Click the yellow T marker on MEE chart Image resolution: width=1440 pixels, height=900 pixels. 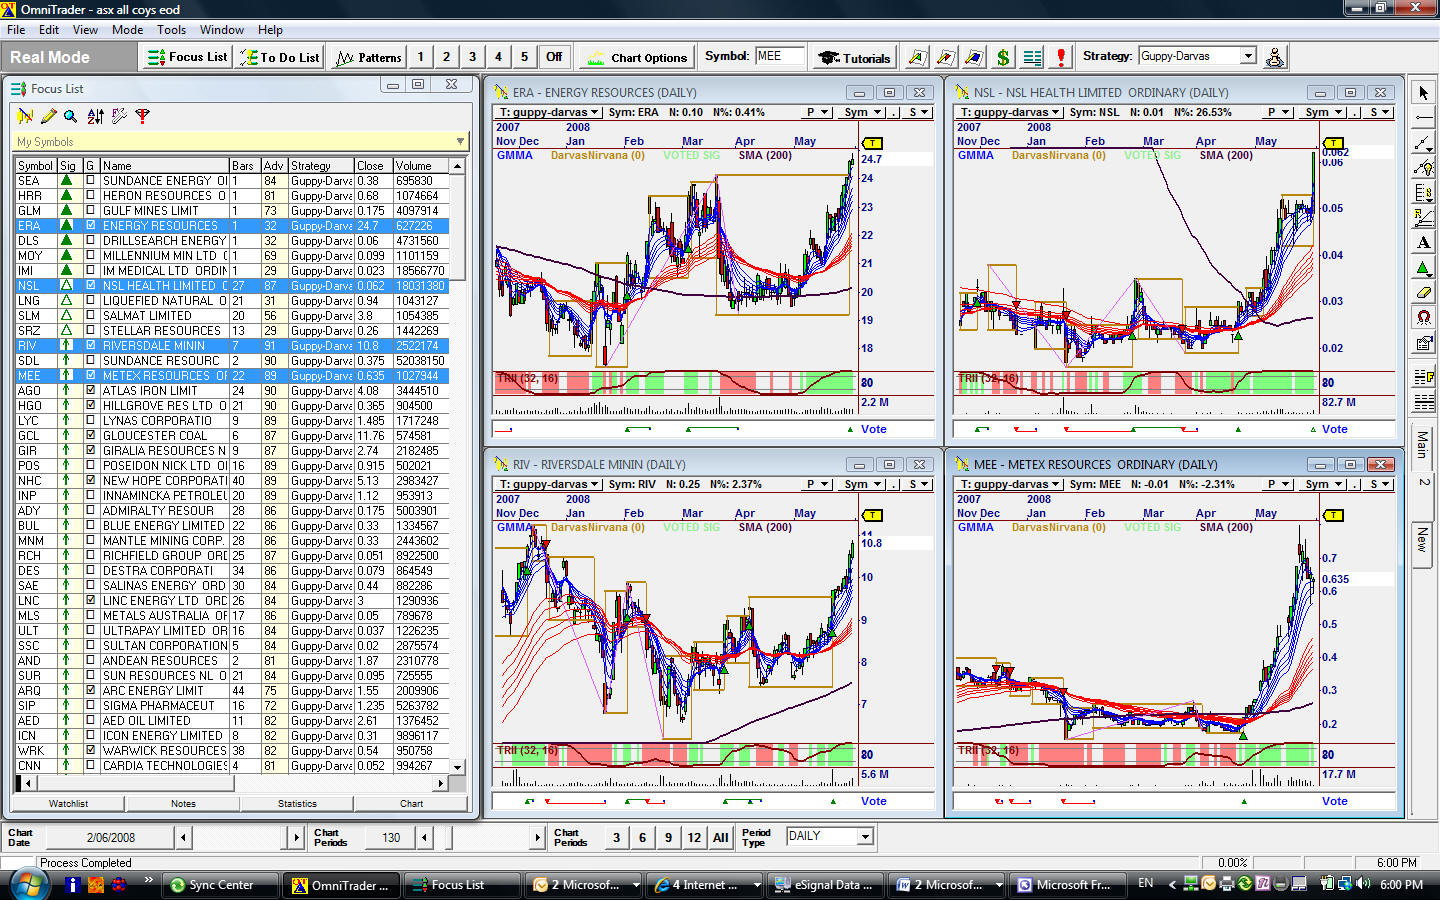pyautogui.click(x=1334, y=515)
